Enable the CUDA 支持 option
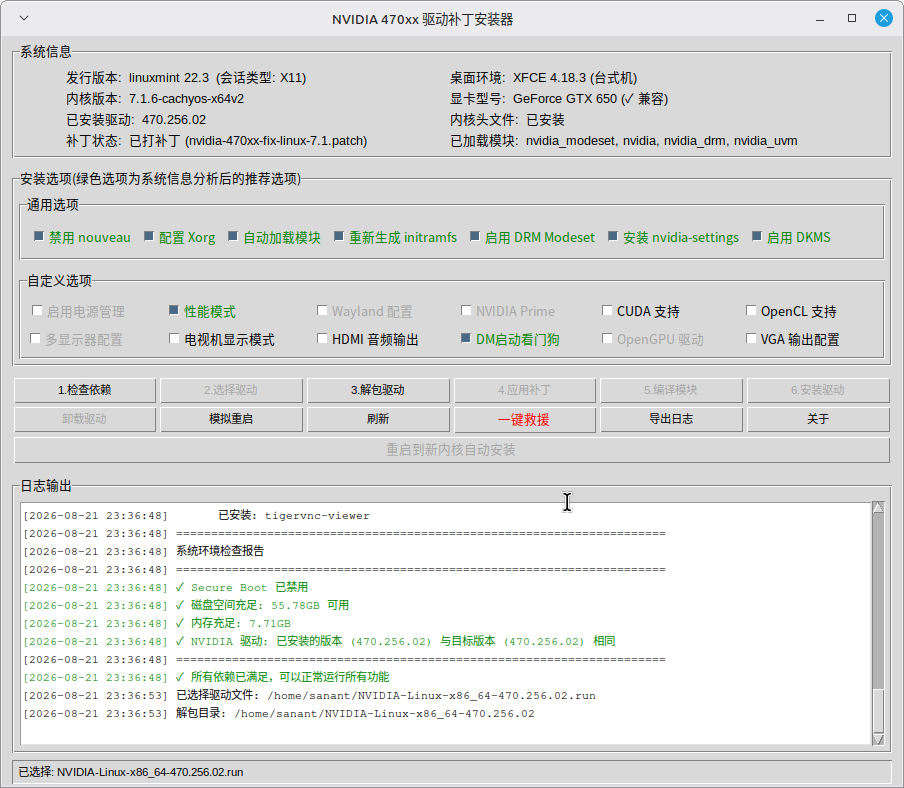Image resolution: width=904 pixels, height=788 pixels. pos(607,311)
